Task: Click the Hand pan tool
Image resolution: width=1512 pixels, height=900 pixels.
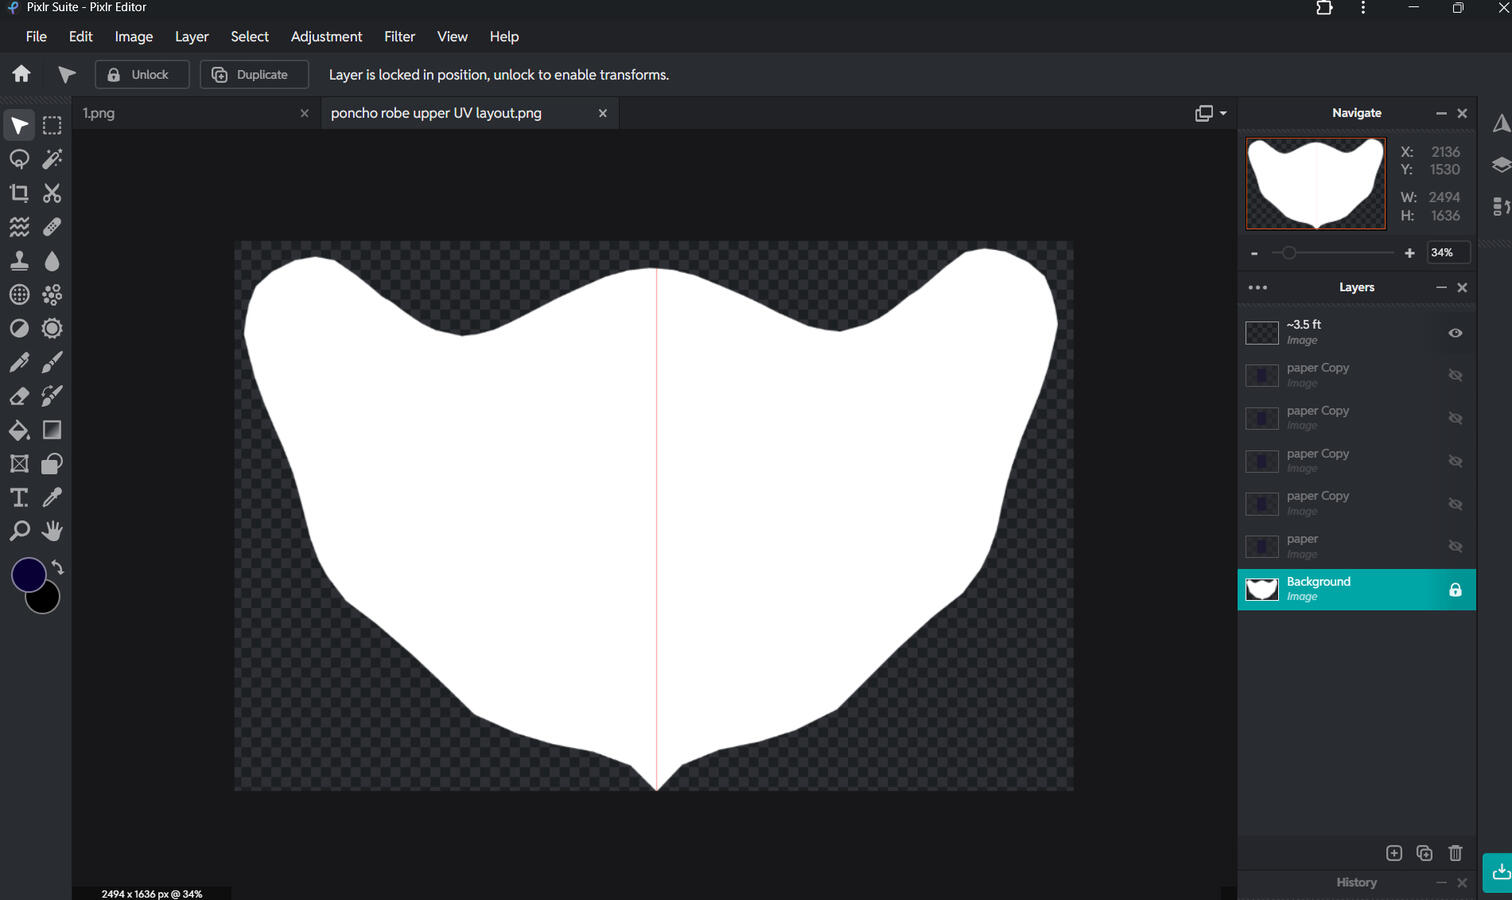Action: coord(52,531)
